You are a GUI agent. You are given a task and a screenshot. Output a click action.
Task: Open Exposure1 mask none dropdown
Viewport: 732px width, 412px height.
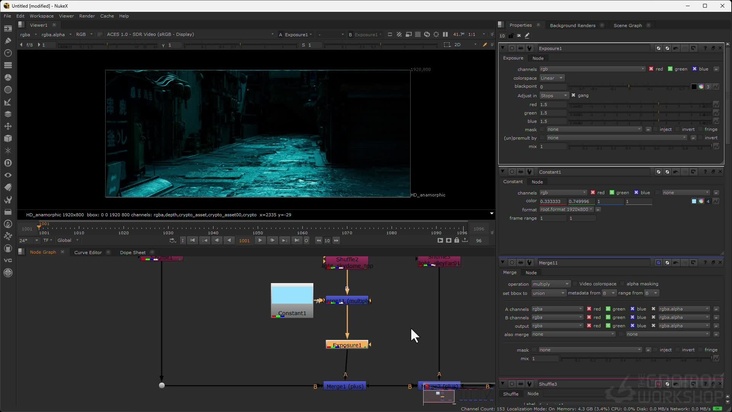coord(594,129)
